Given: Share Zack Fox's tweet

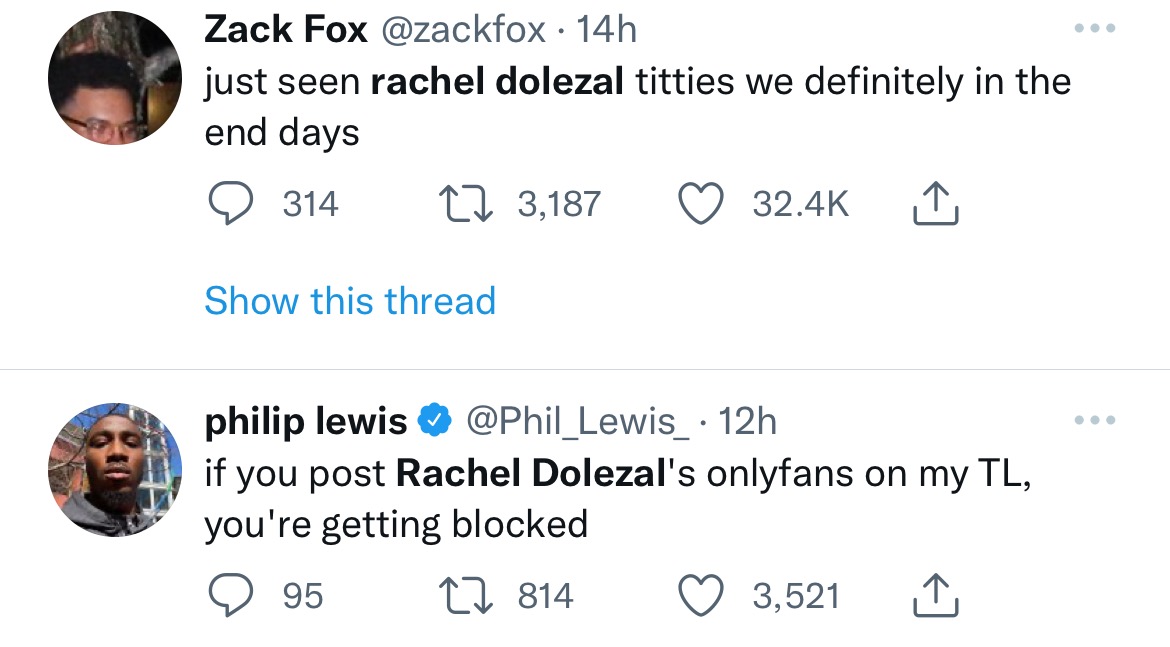Looking at the screenshot, I should pos(936,205).
